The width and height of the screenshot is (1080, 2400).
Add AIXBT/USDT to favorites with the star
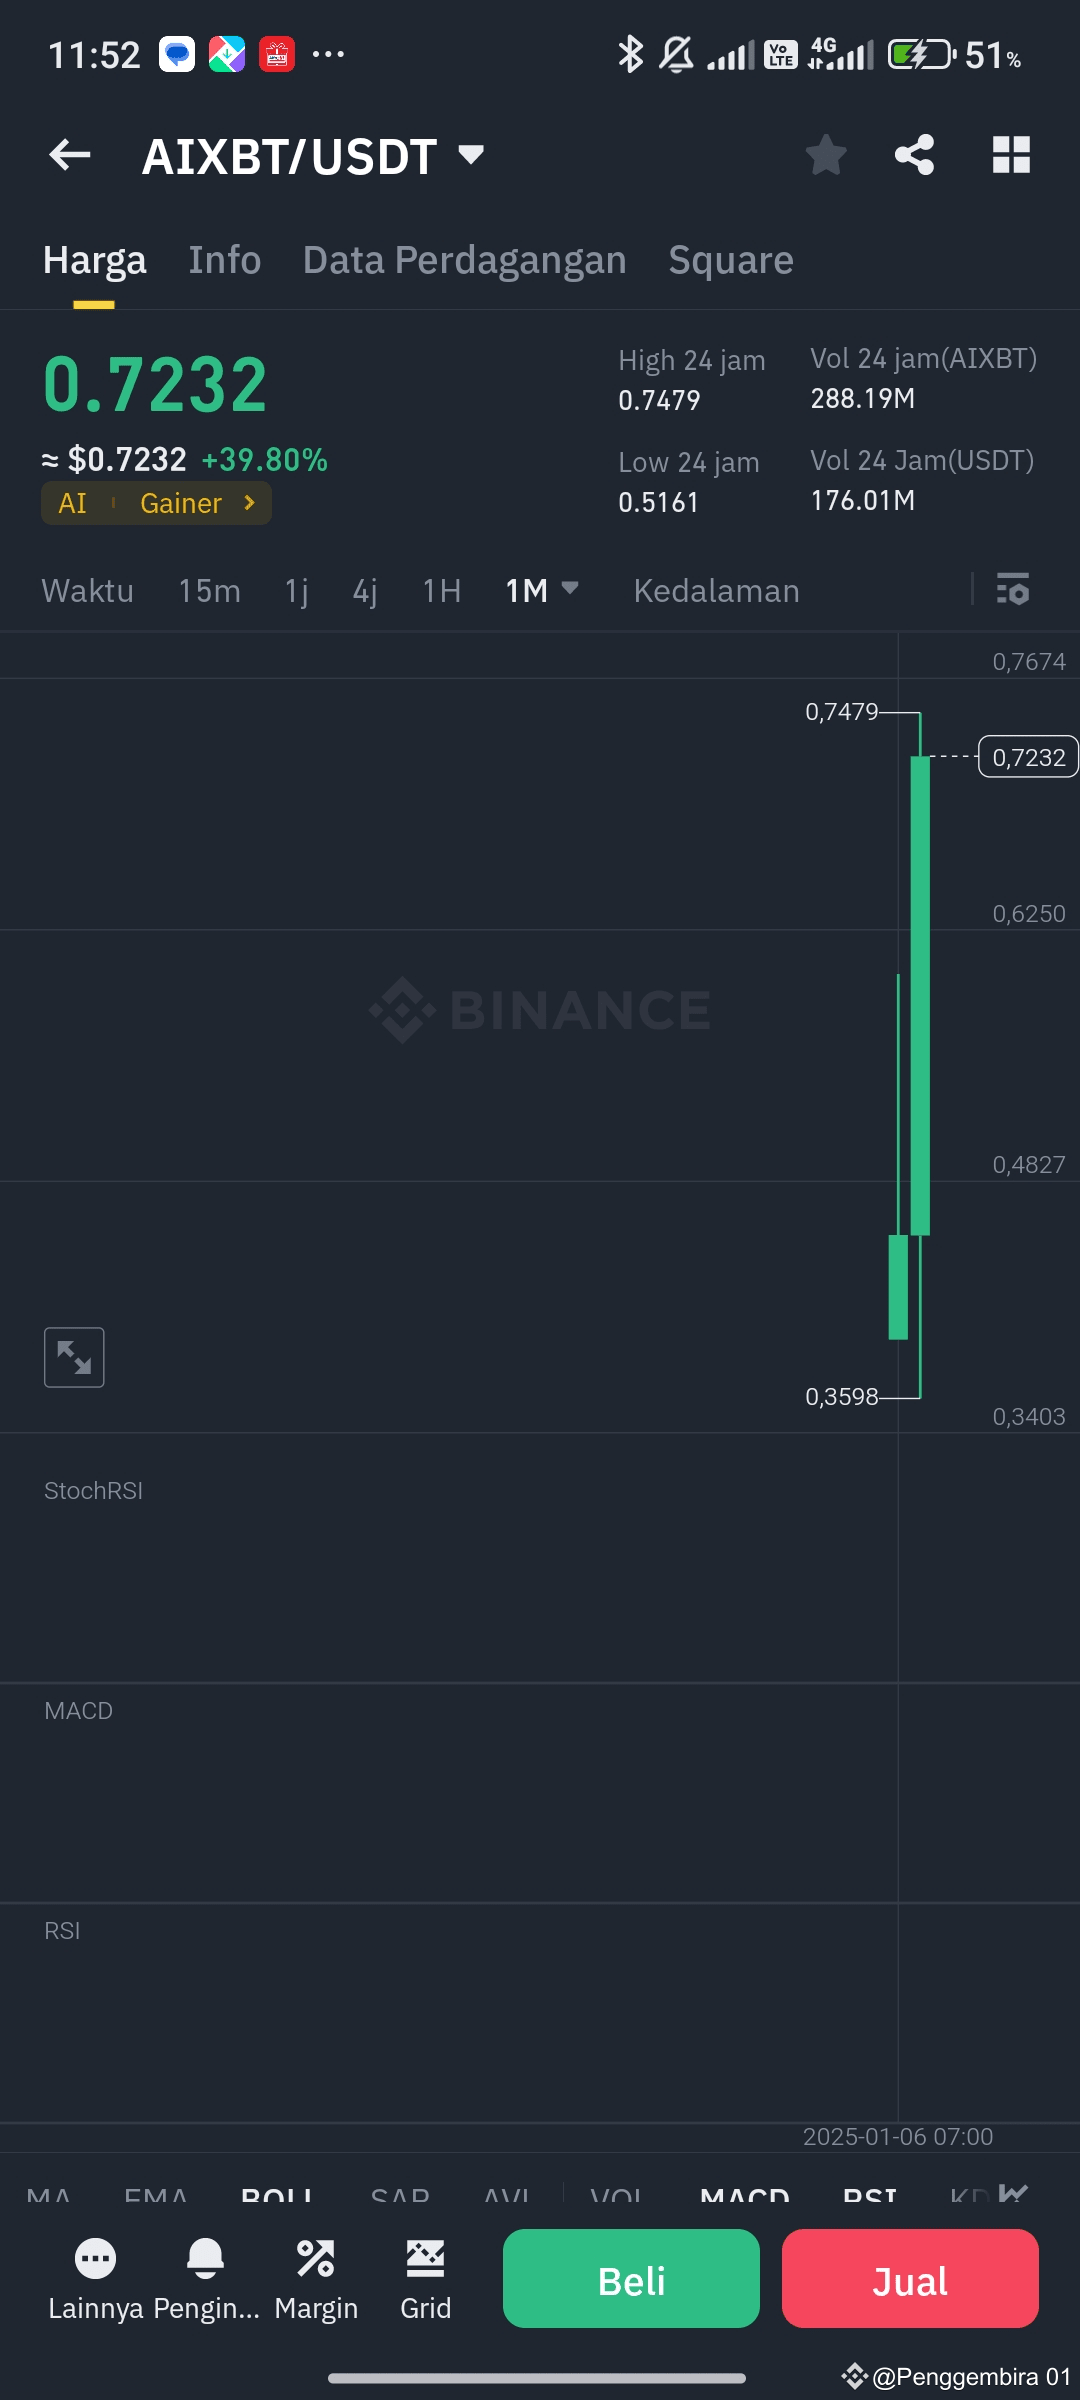(826, 155)
